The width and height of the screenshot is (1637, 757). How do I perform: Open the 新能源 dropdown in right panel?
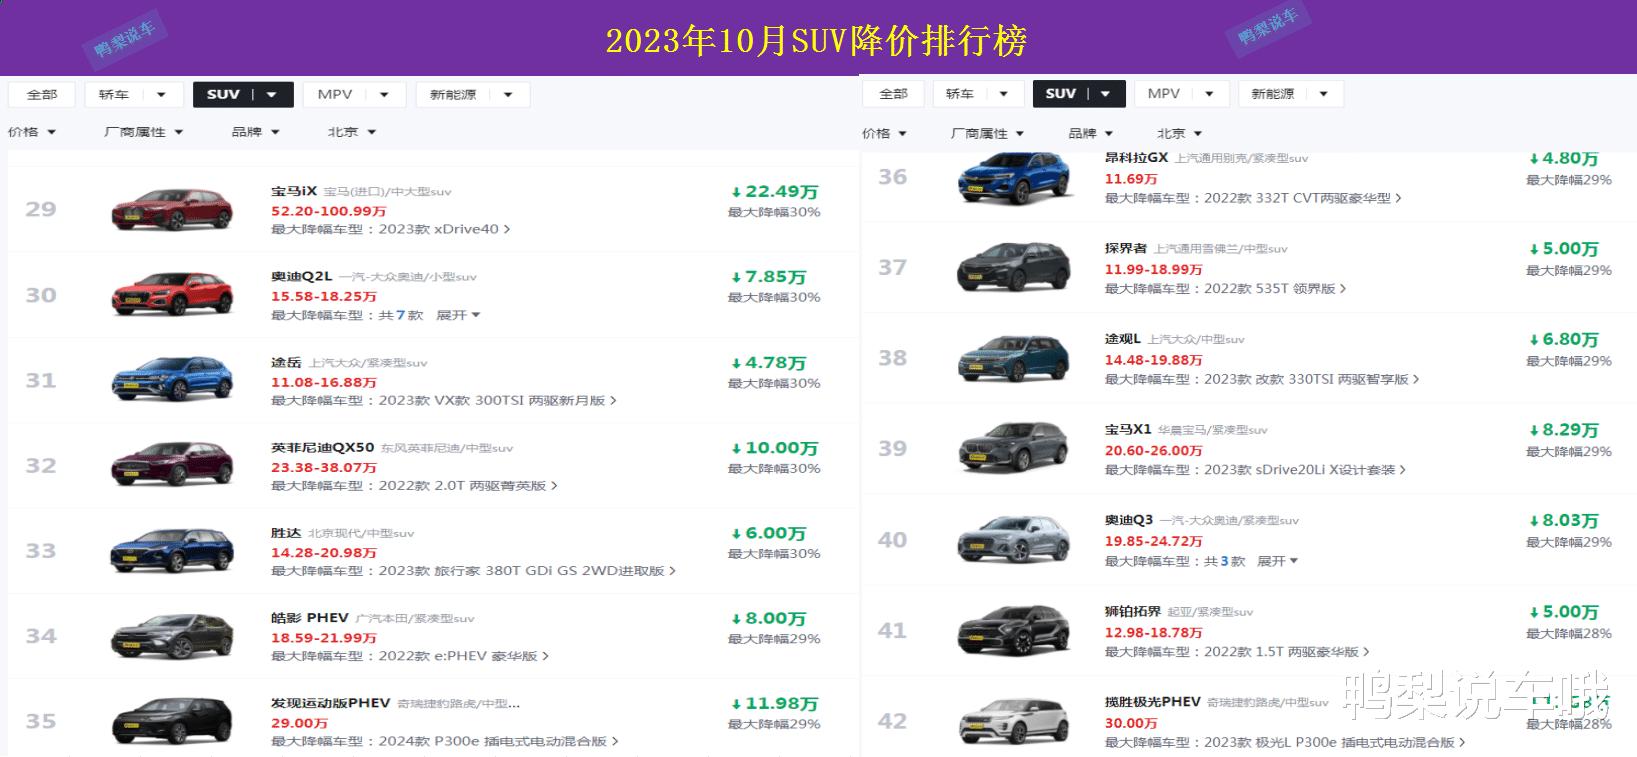tap(1290, 94)
